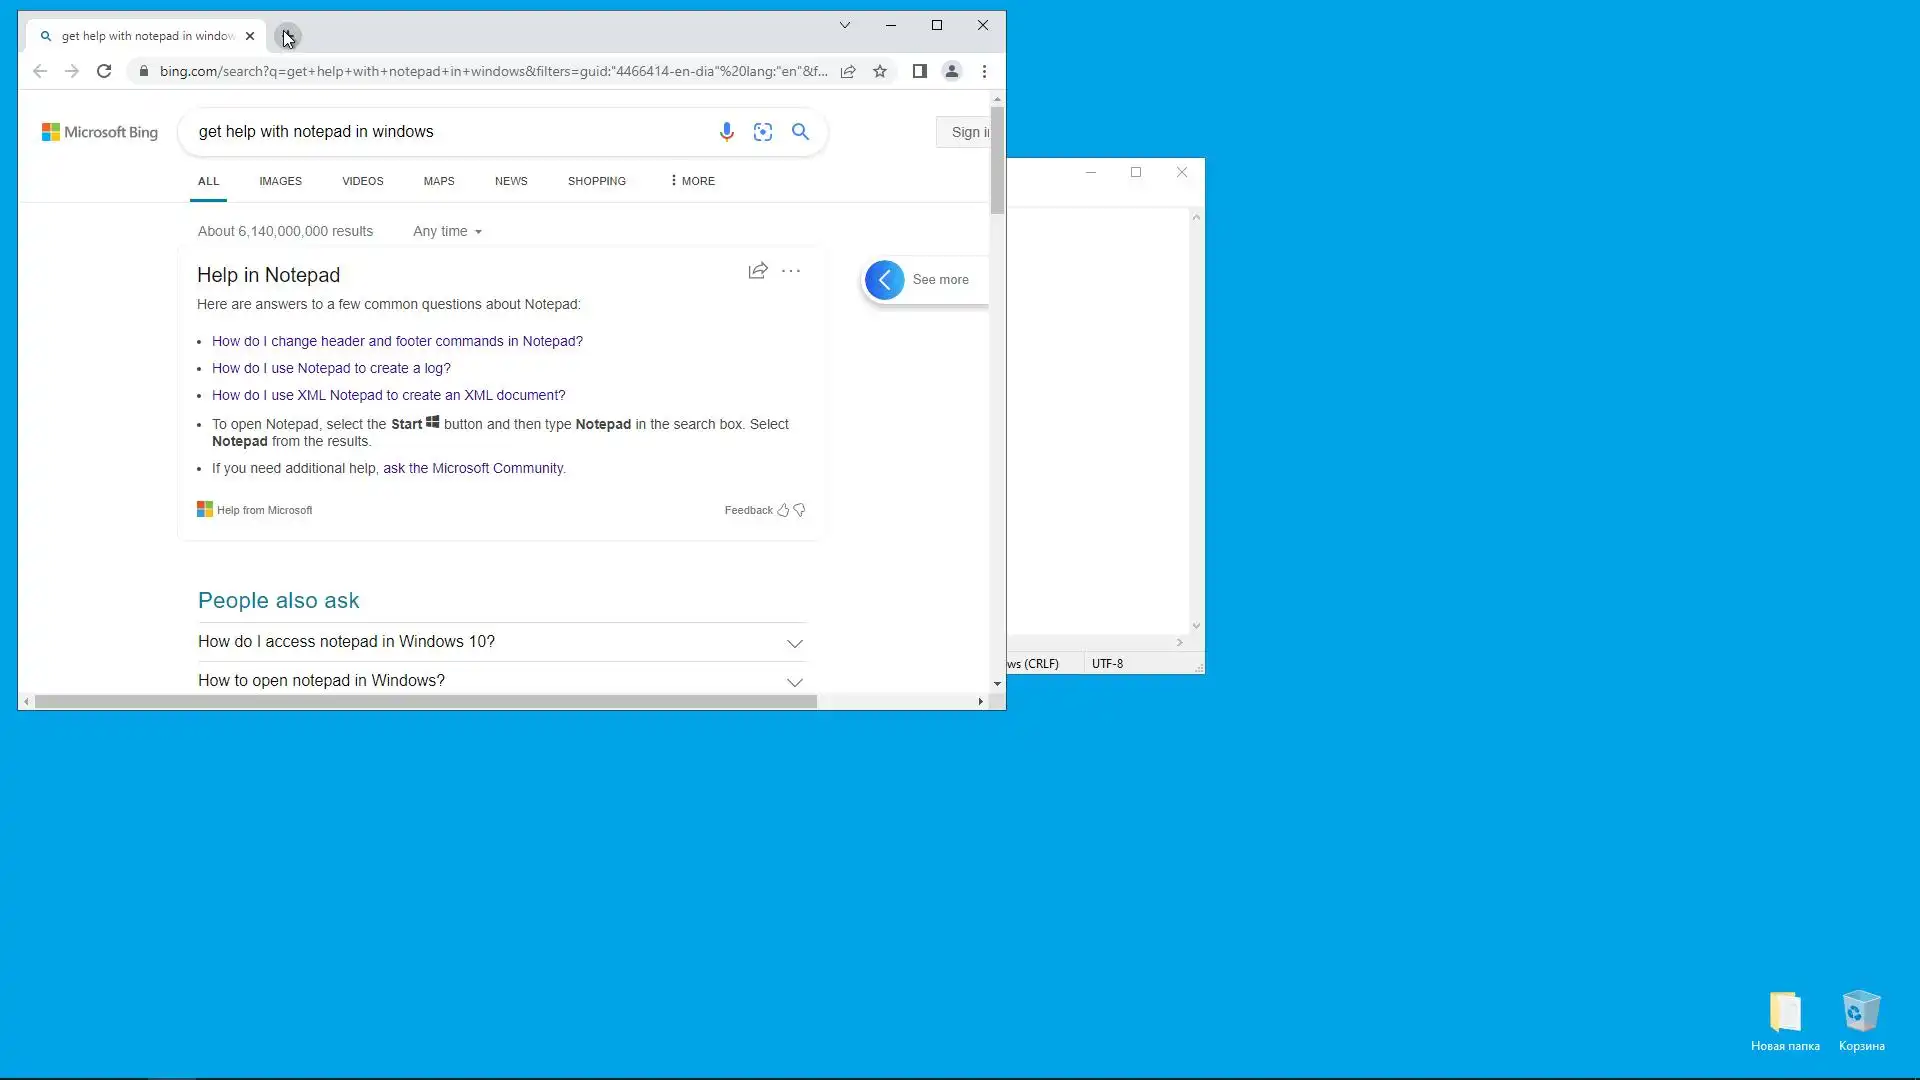Open visual search camera icon
The width and height of the screenshot is (1920, 1080).
click(x=763, y=132)
